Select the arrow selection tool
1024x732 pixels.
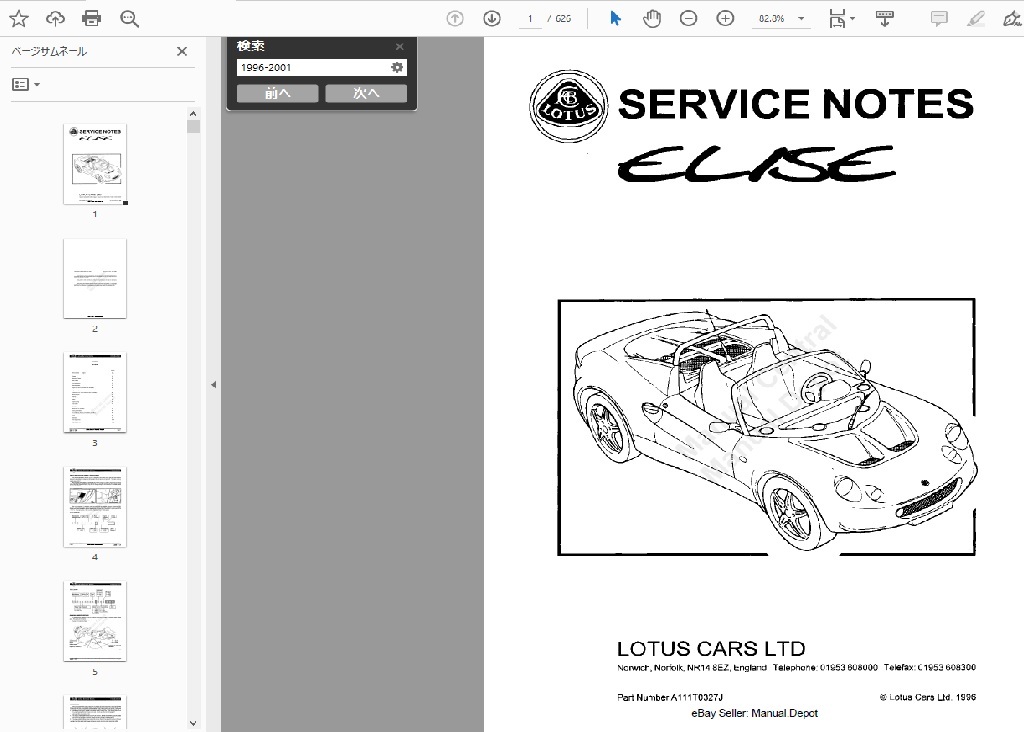[615, 18]
